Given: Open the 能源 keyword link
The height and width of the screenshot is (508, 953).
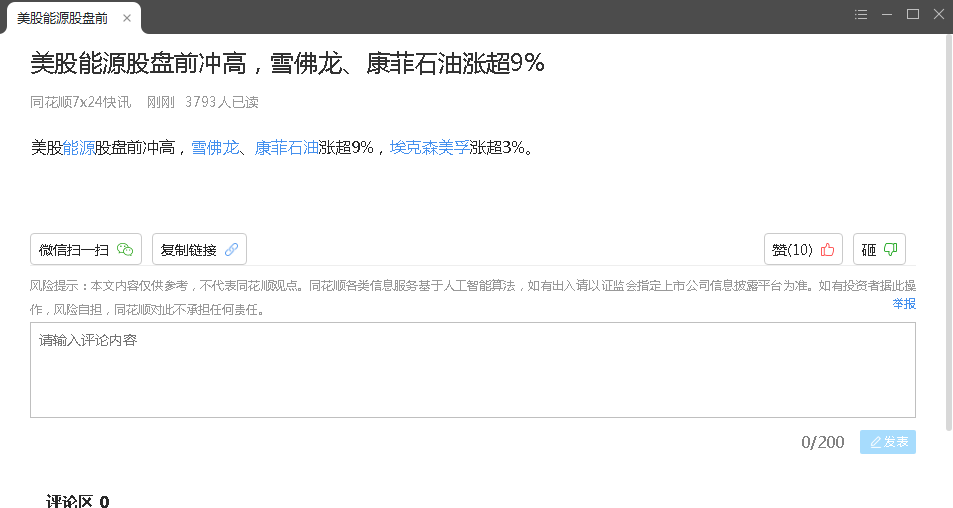Looking at the screenshot, I should (x=78, y=148).
